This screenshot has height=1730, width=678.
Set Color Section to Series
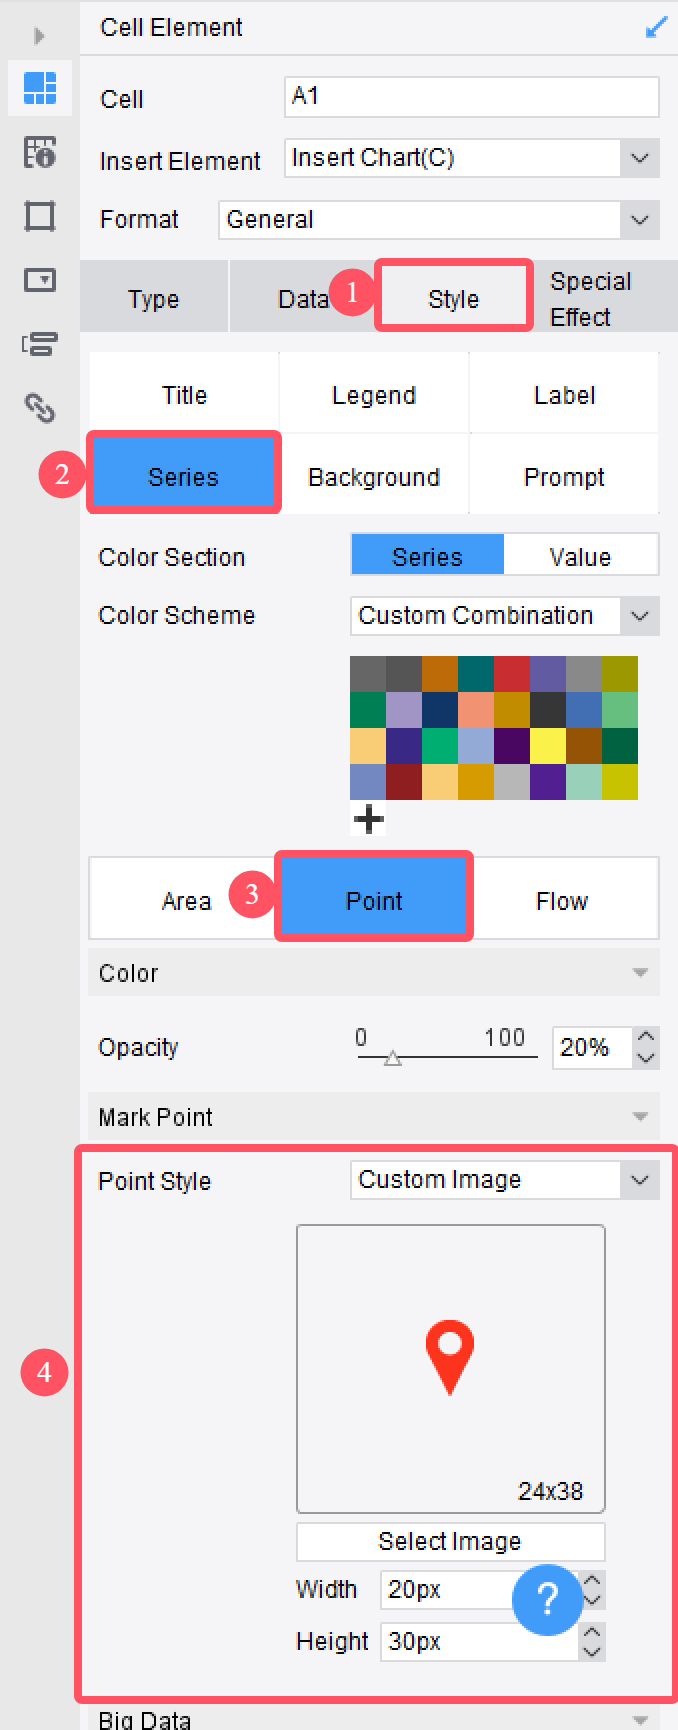427,556
